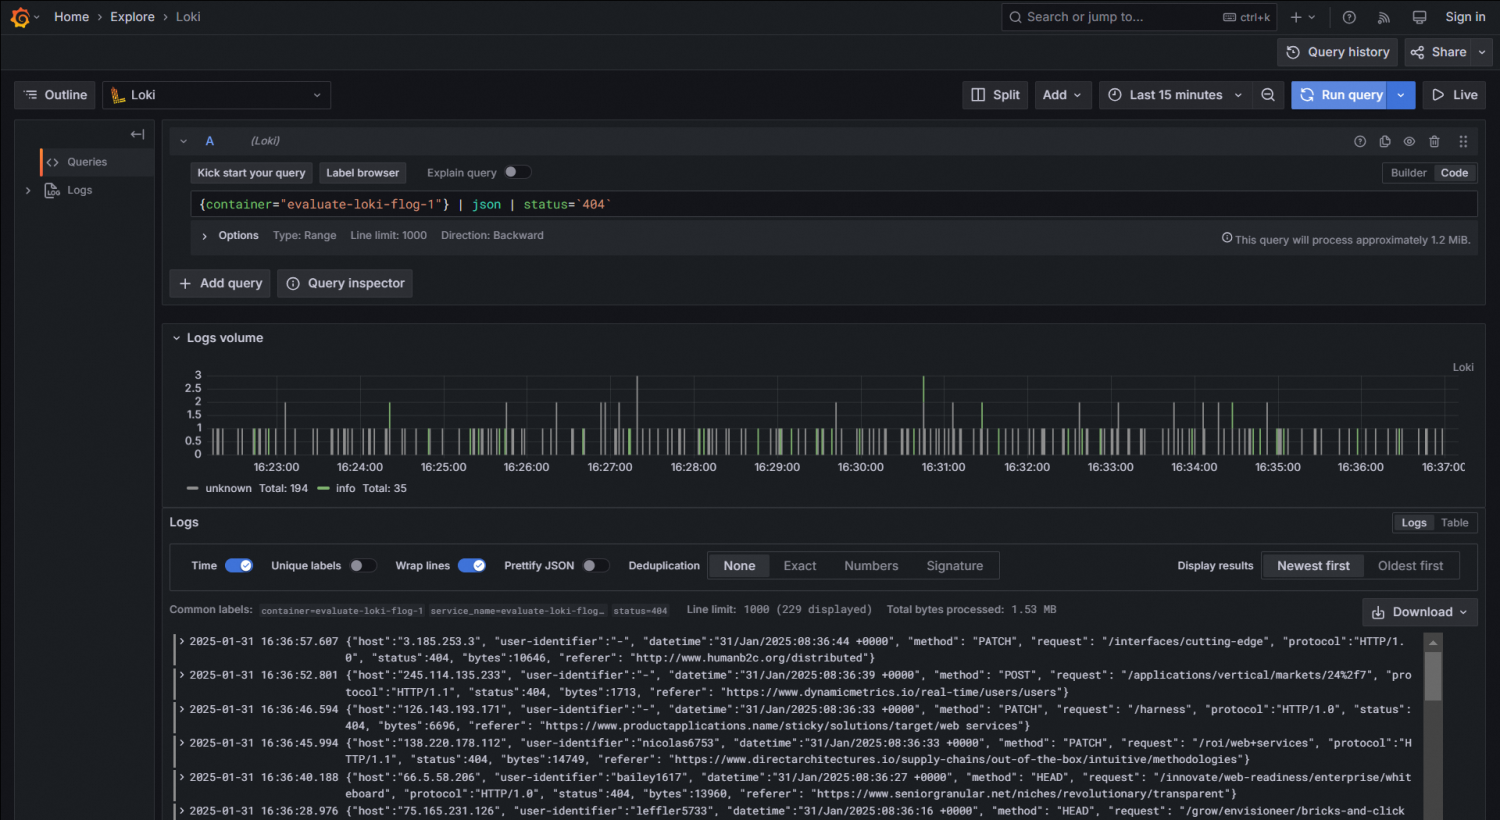Zoom out the time range with magnifier icon
Viewport: 1500px width, 820px height.
[x=1268, y=94]
